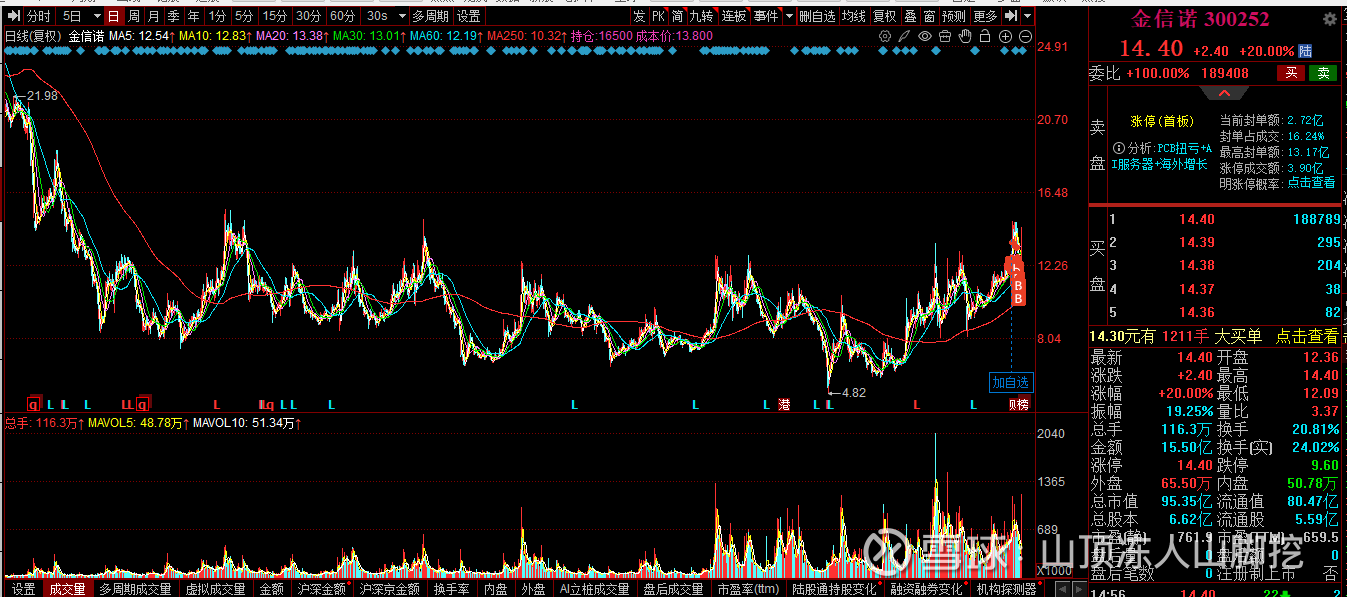Click the 加自选 add-to-watchlist button
This screenshot has width=1347, height=597.
coord(1011,382)
